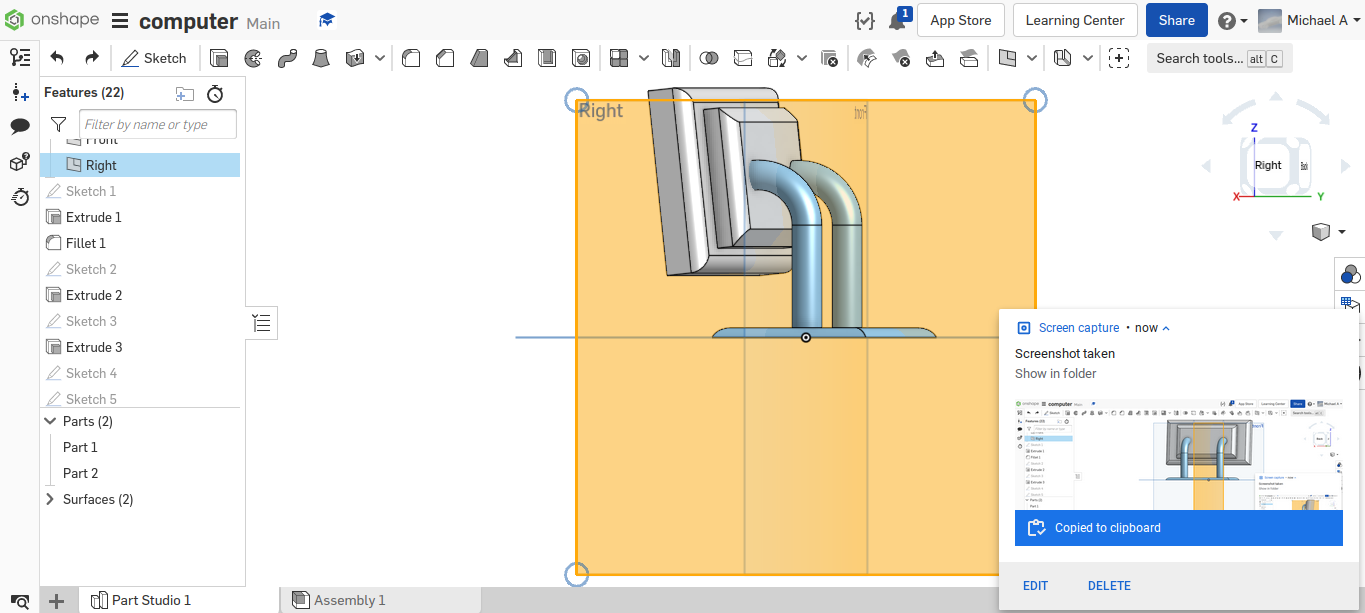
Task: Open the Thicken tool dropdown arrow
Action: pyautogui.click(x=380, y=58)
